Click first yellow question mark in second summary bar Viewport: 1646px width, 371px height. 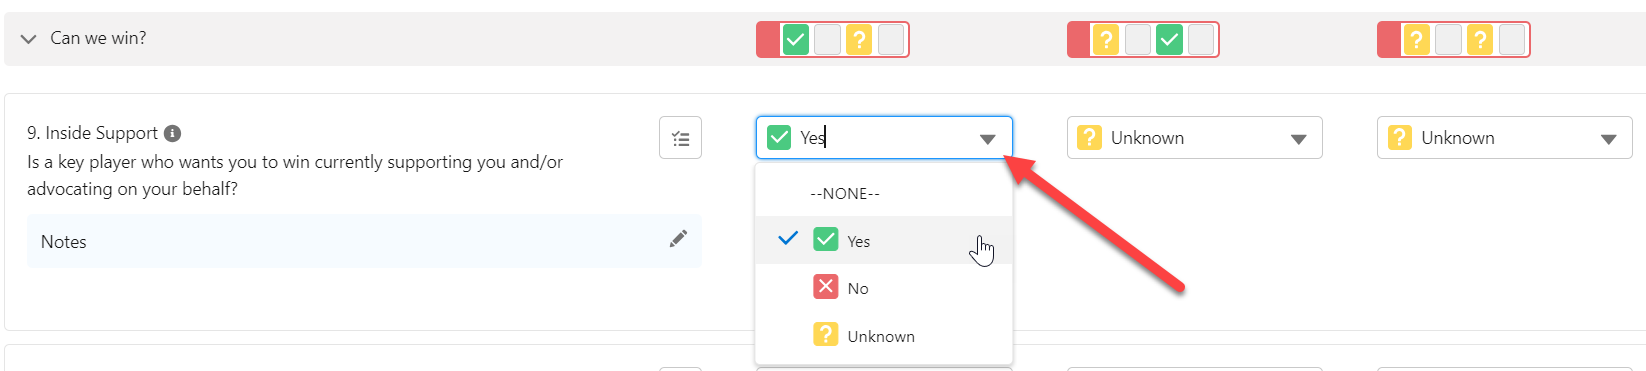[1105, 40]
